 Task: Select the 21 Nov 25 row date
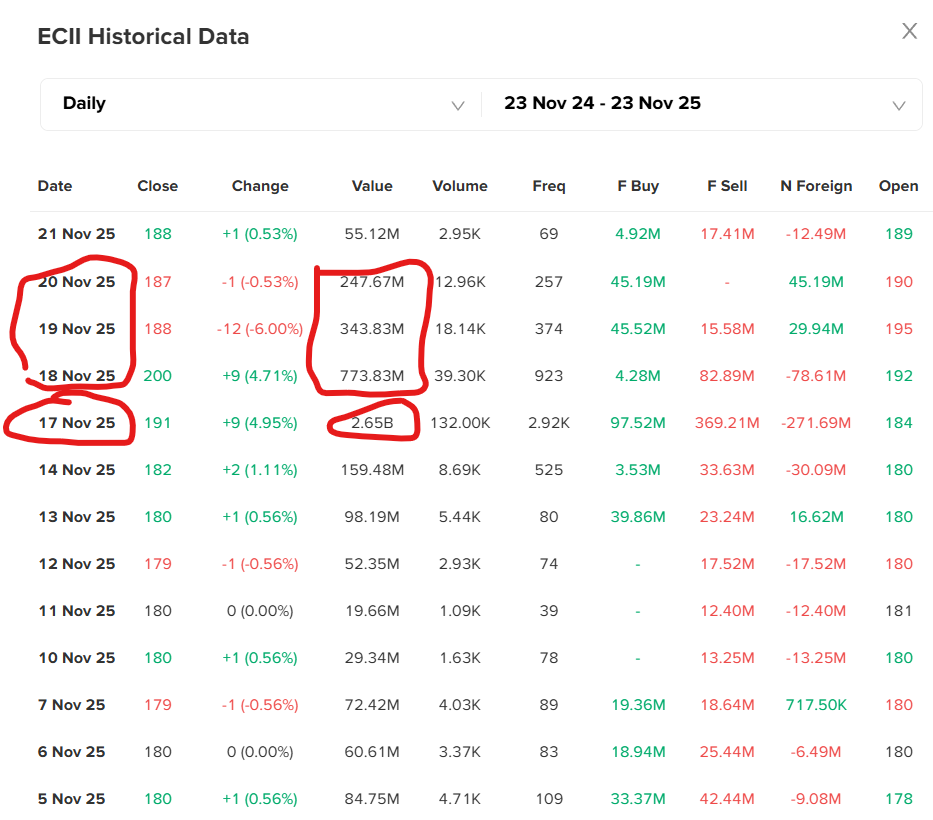pos(76,234)
